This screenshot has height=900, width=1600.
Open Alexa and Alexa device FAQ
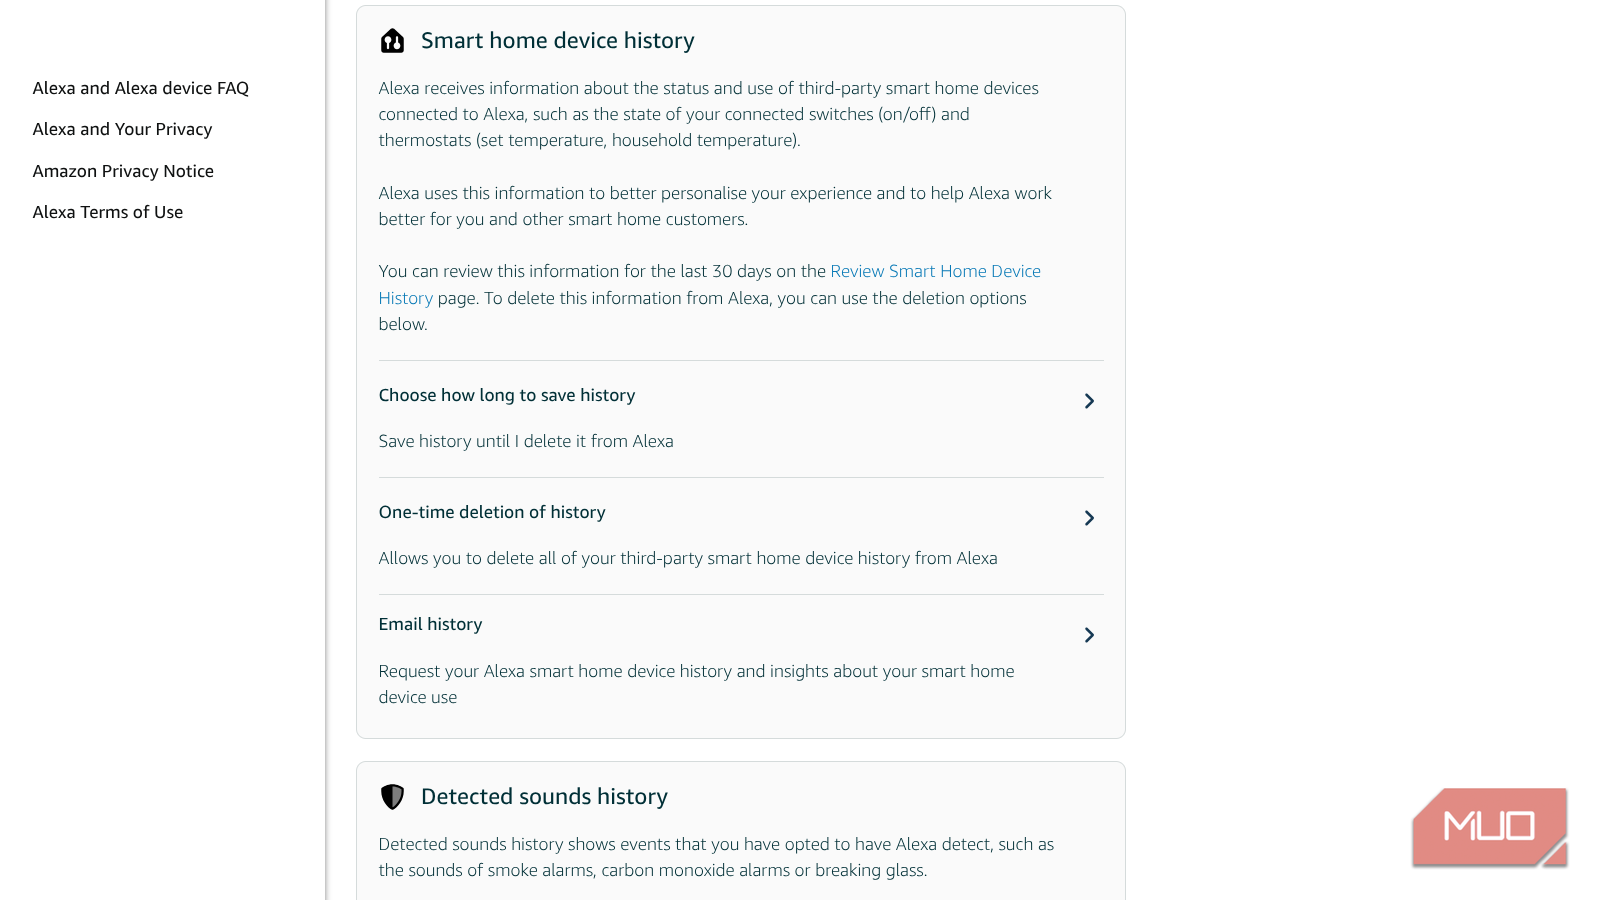141,88
